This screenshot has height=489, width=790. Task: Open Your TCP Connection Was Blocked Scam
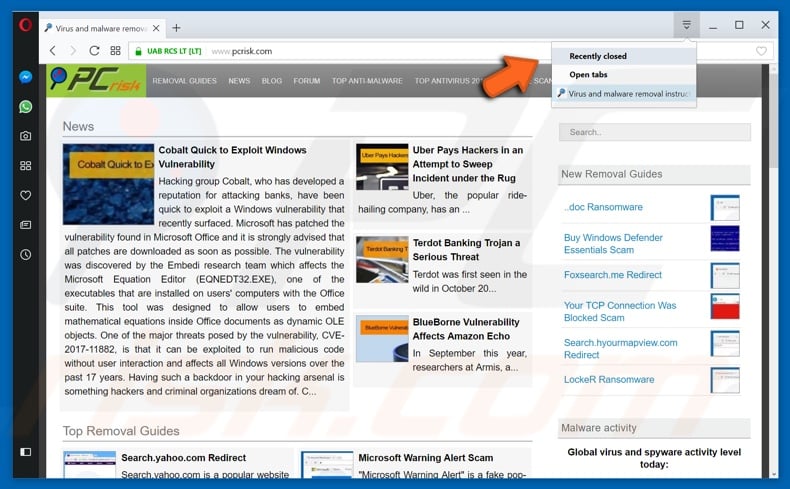click(620, 312)
